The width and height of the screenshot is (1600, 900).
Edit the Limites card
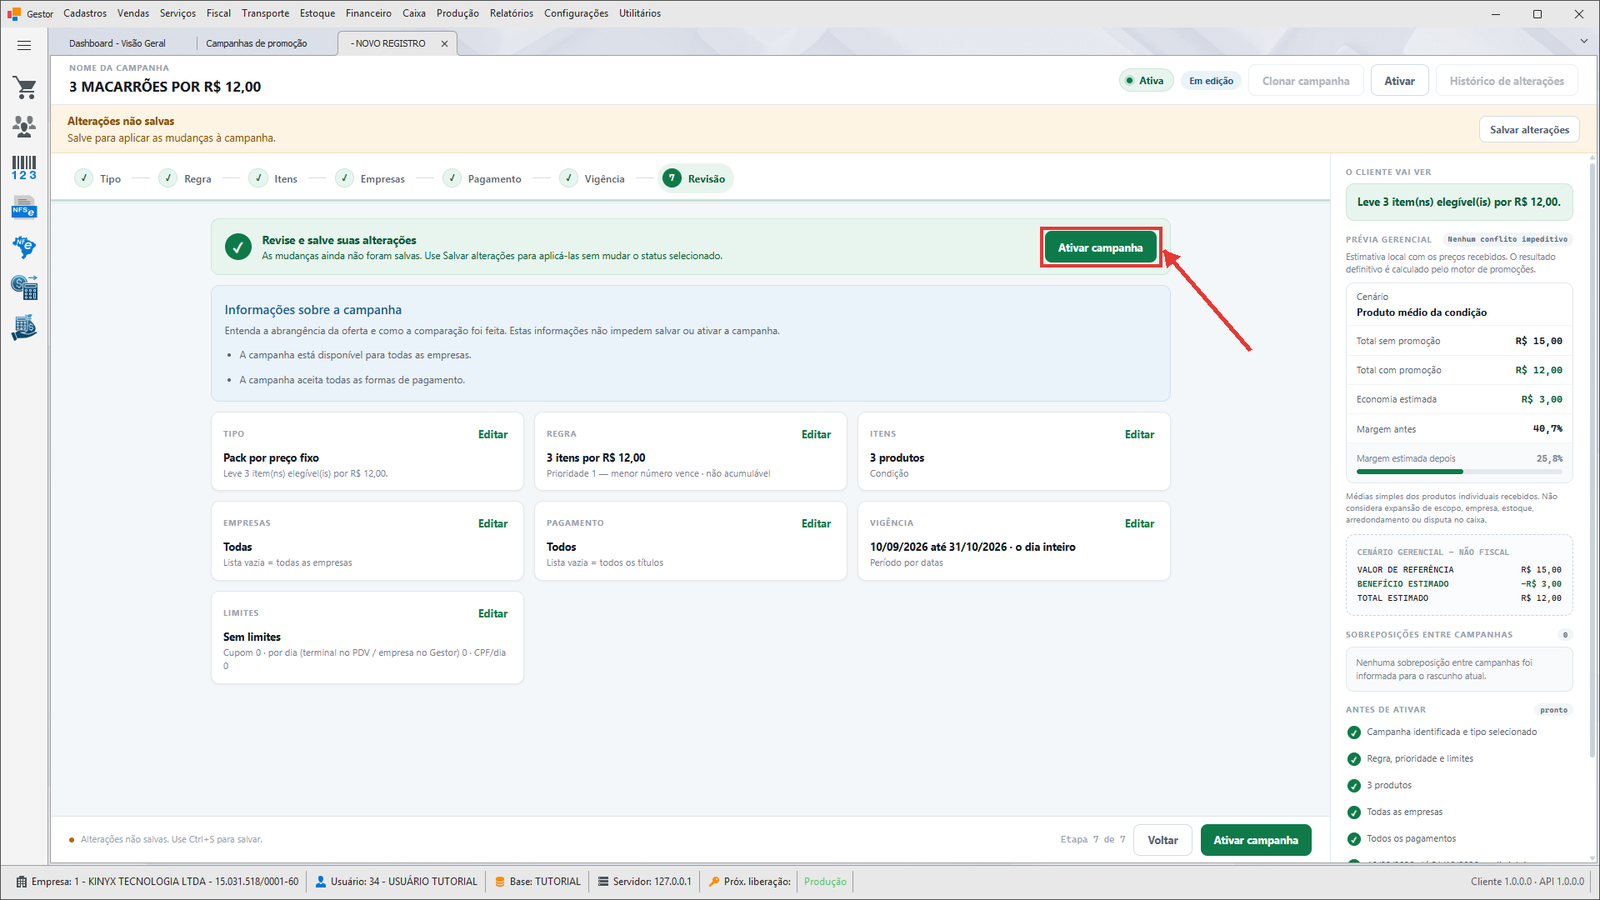(493, 614)
